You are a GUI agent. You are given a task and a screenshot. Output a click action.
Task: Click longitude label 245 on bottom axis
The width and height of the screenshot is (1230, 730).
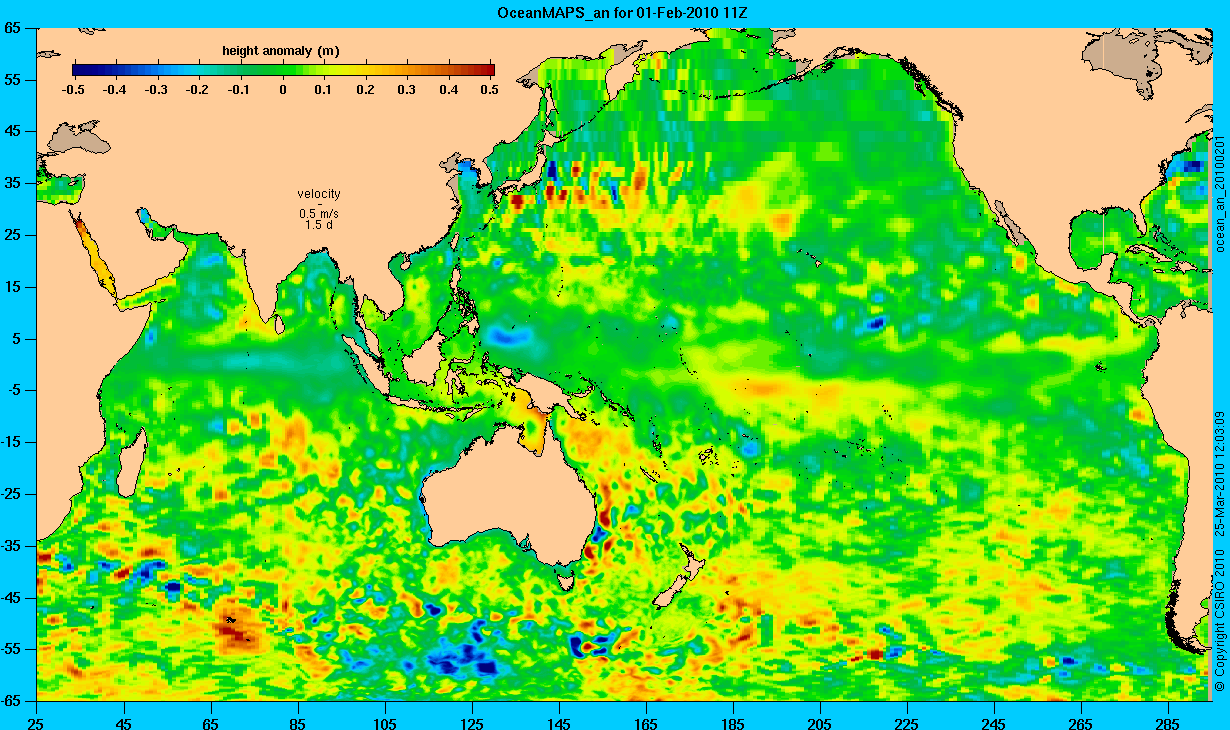[x=994, y=722]
